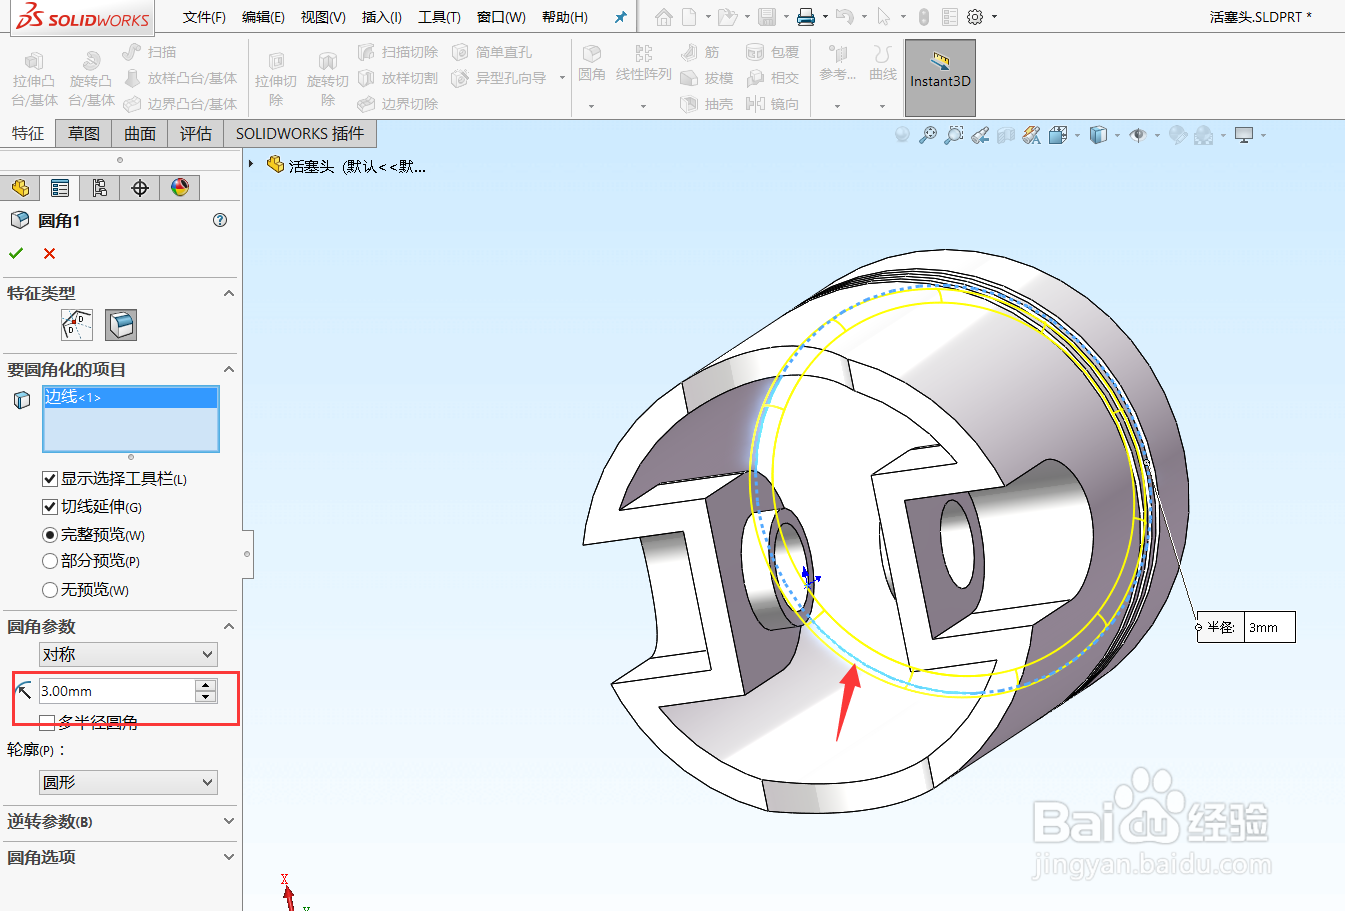
Task: Disable the 切线延伸(G) option
Action: (50, 506)
